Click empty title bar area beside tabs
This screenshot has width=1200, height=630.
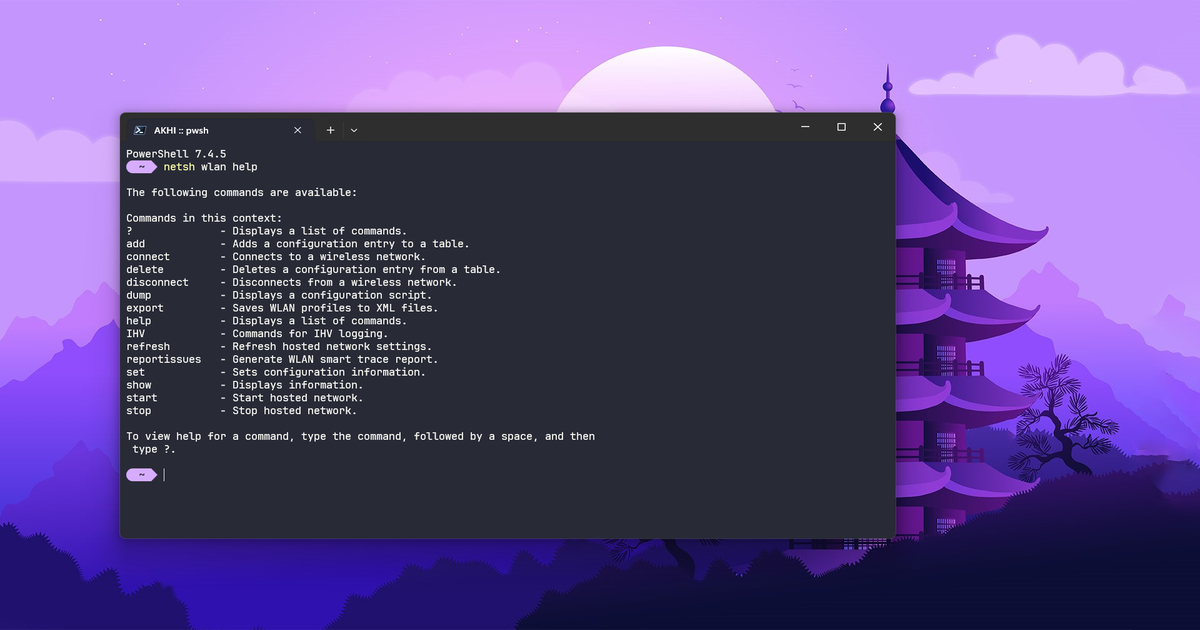click(x=570, y=128)
